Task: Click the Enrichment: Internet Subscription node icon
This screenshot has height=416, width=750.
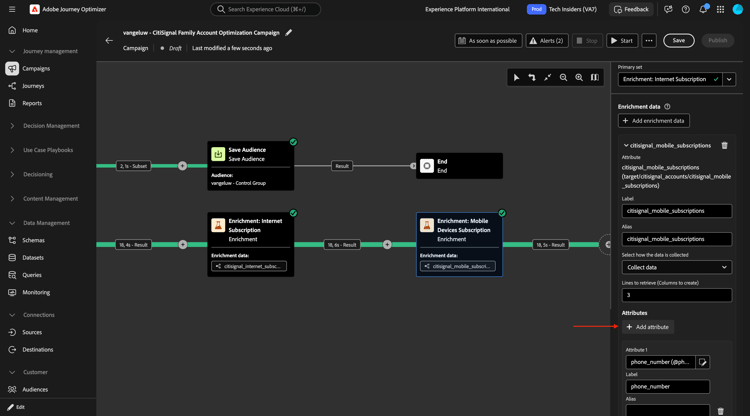Action: pos(218,225)
